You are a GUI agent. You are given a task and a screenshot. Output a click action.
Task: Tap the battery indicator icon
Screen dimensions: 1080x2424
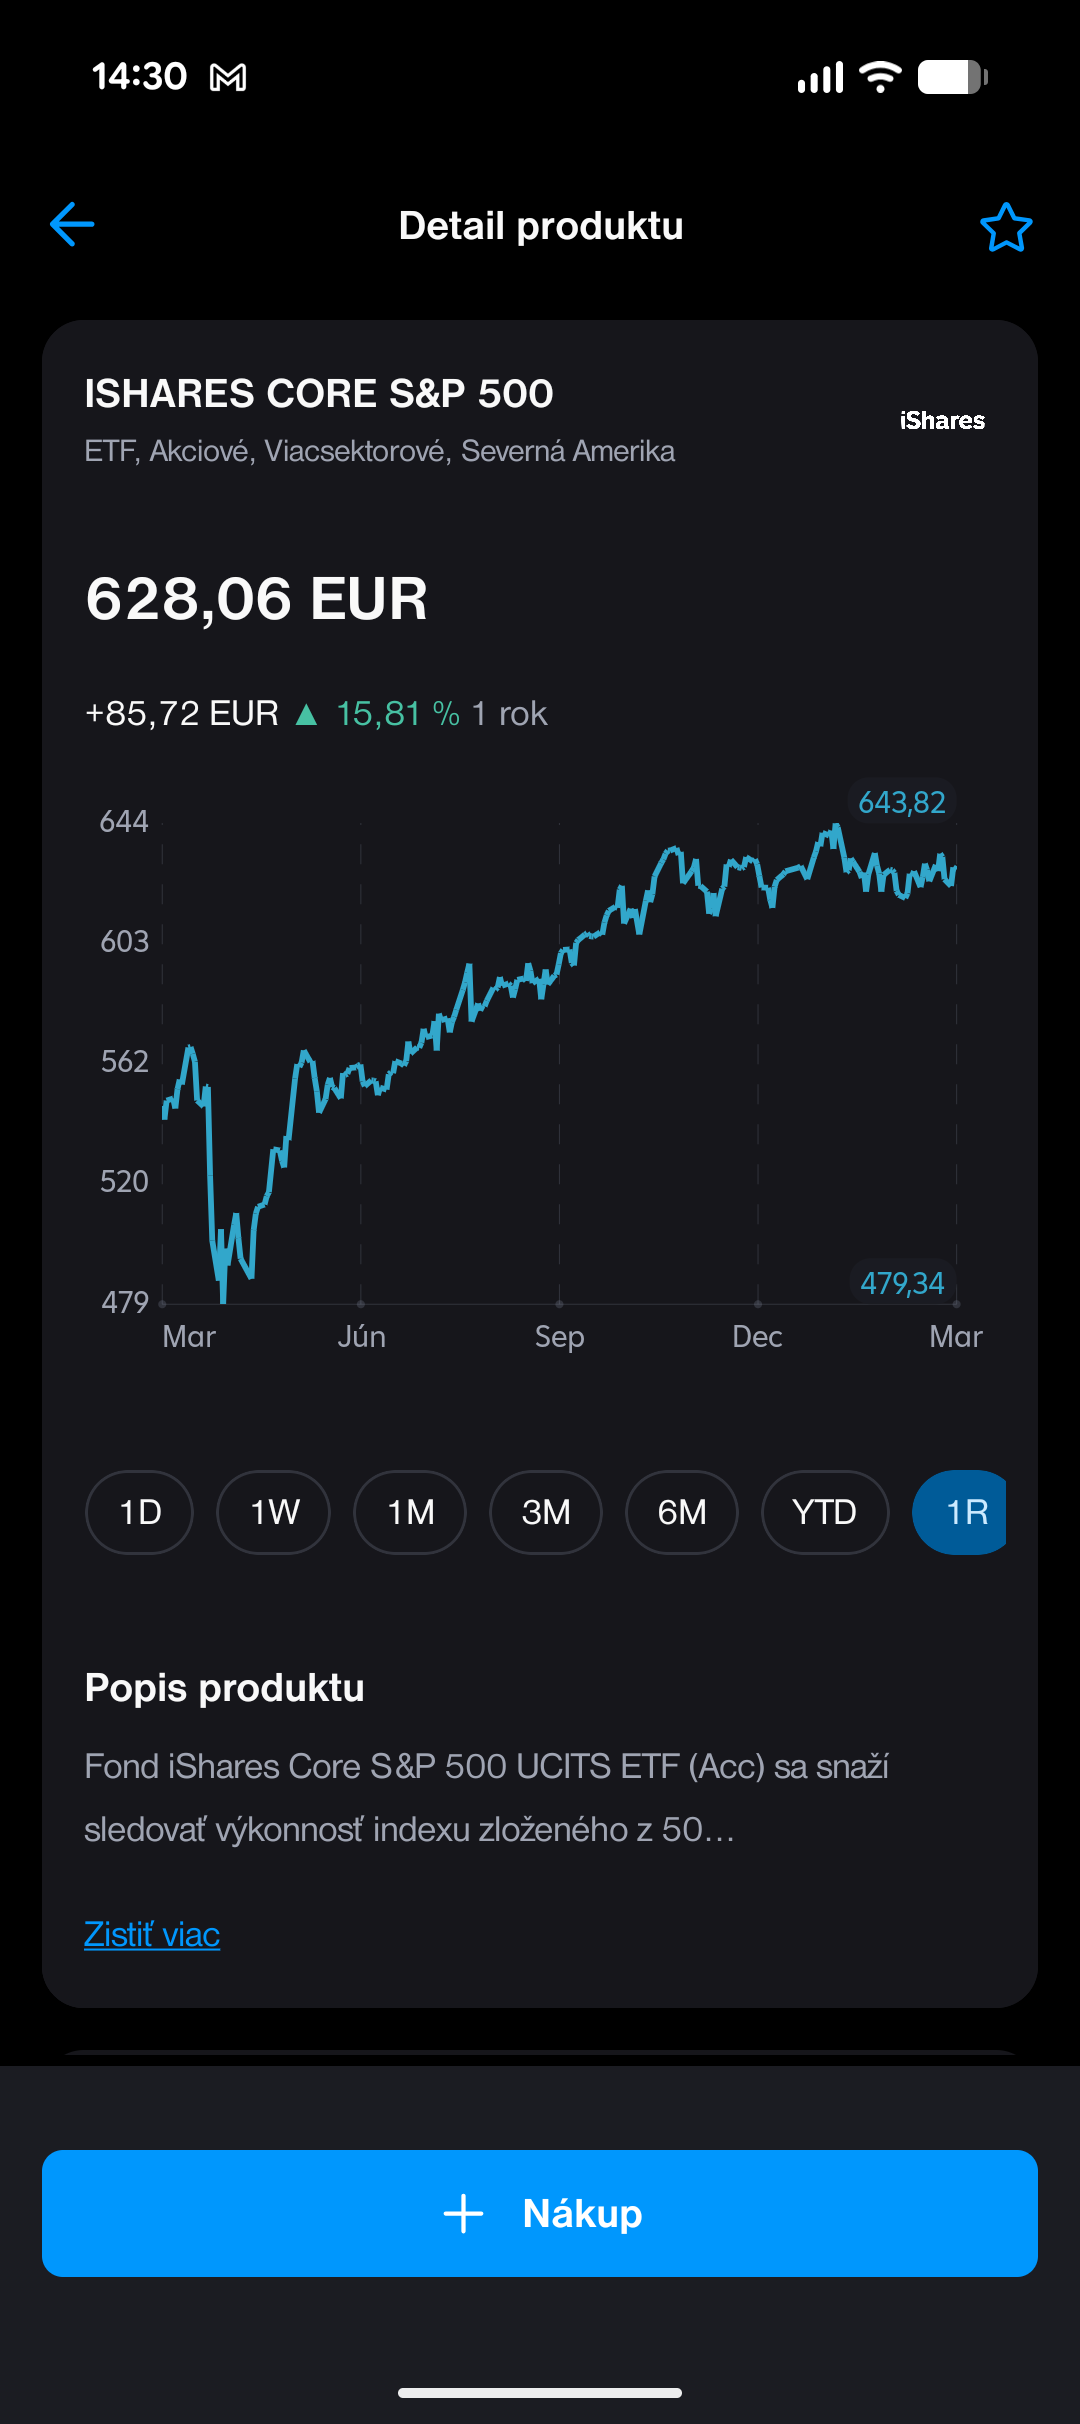(952, 77)
